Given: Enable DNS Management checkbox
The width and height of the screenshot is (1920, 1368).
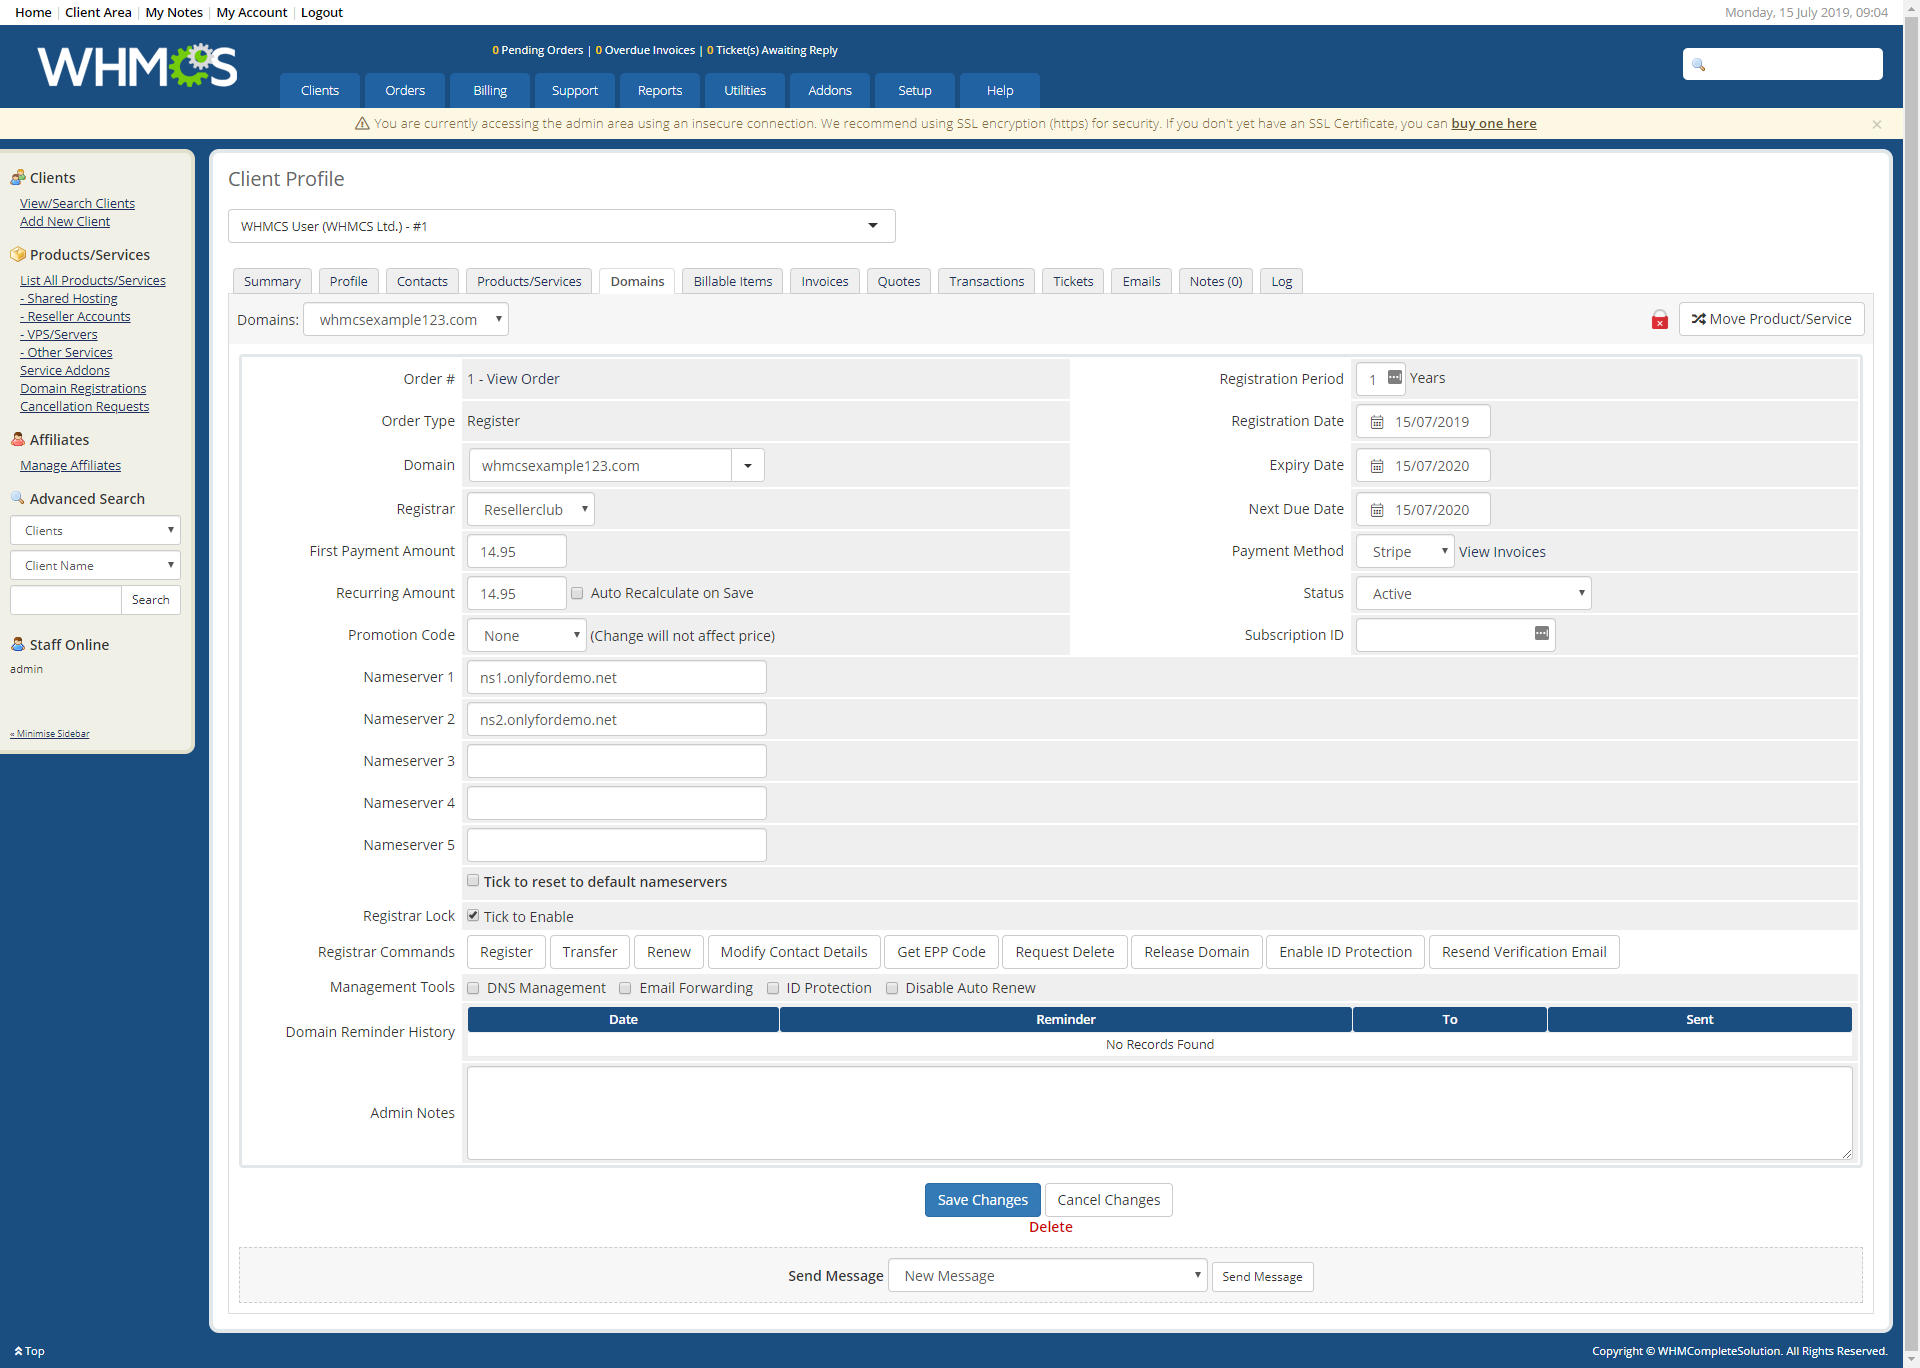Looking at the screenshot, I should click(473, 988).
